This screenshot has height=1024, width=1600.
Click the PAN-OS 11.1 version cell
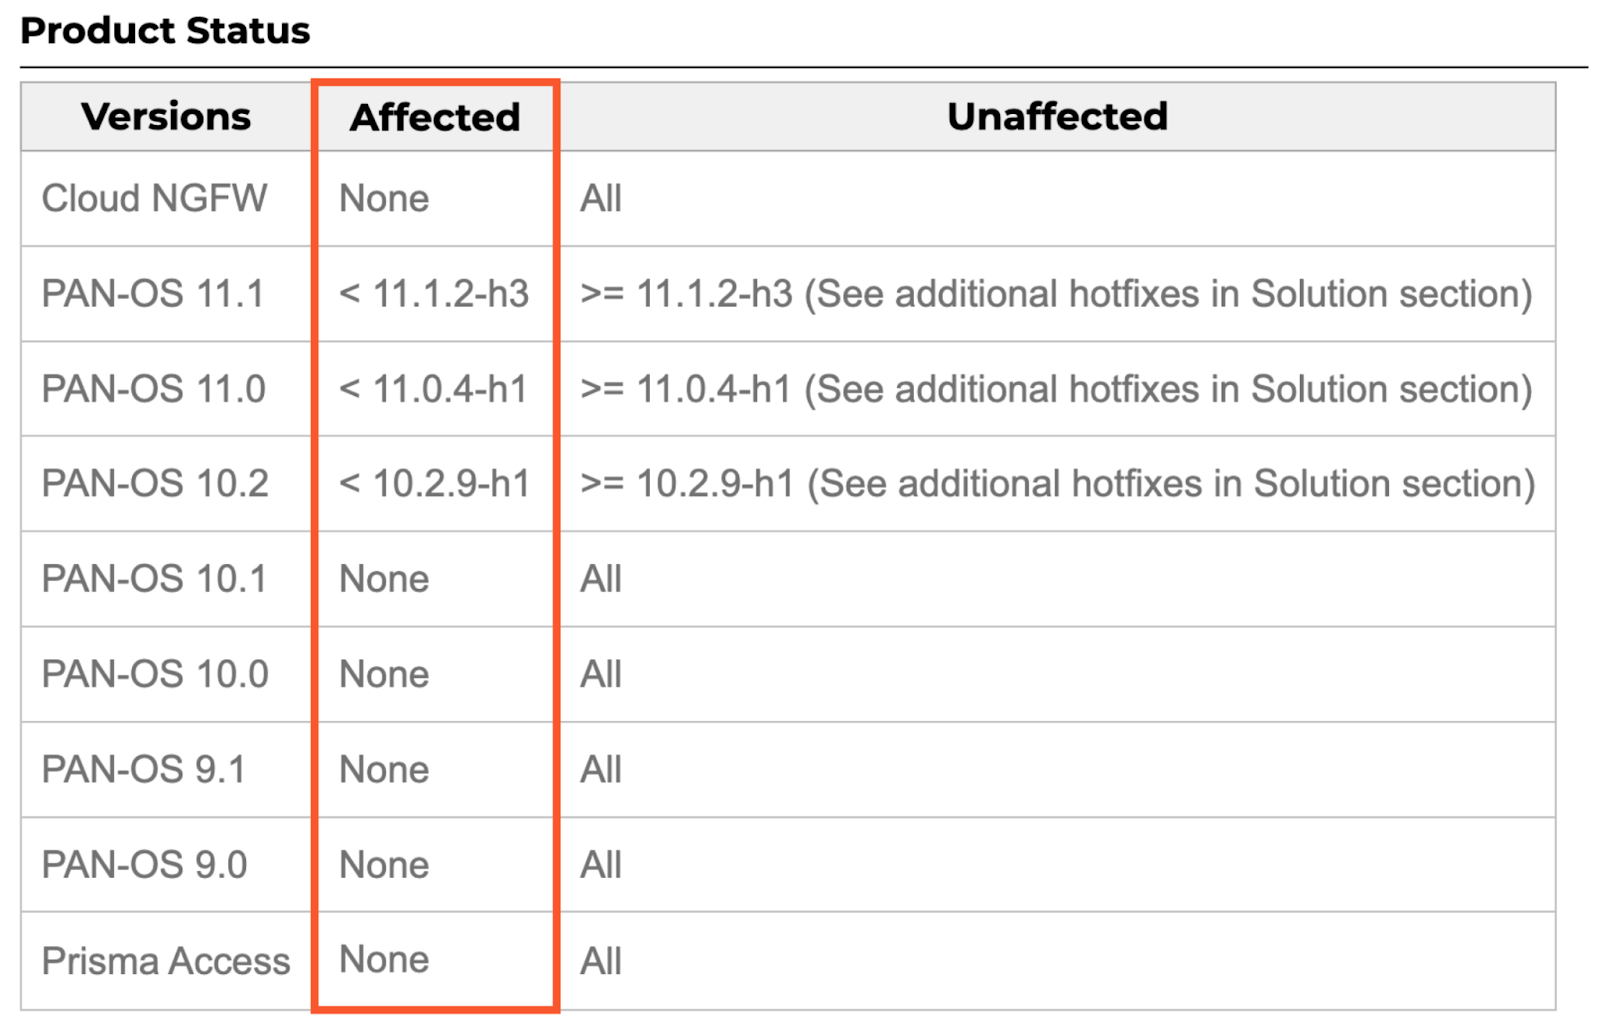click(153, 294)
